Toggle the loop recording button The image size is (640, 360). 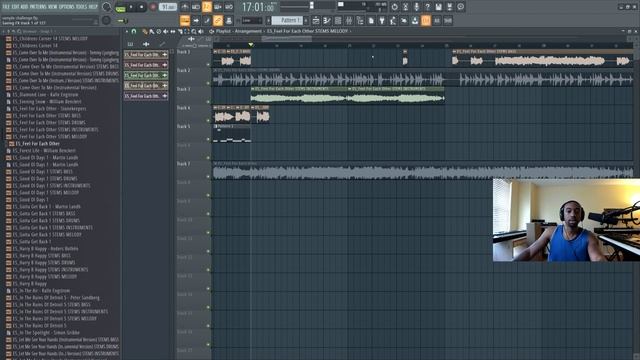[x=229, y=7]
